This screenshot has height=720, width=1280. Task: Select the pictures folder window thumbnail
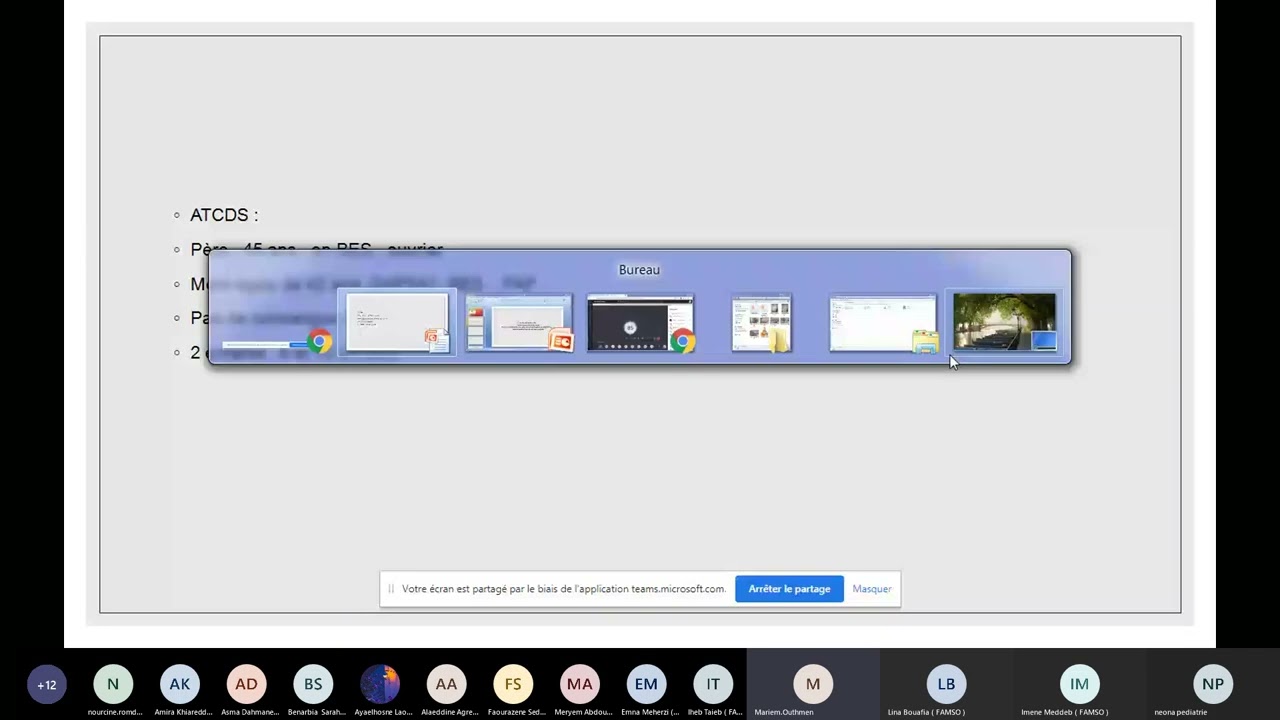[762, 322]
